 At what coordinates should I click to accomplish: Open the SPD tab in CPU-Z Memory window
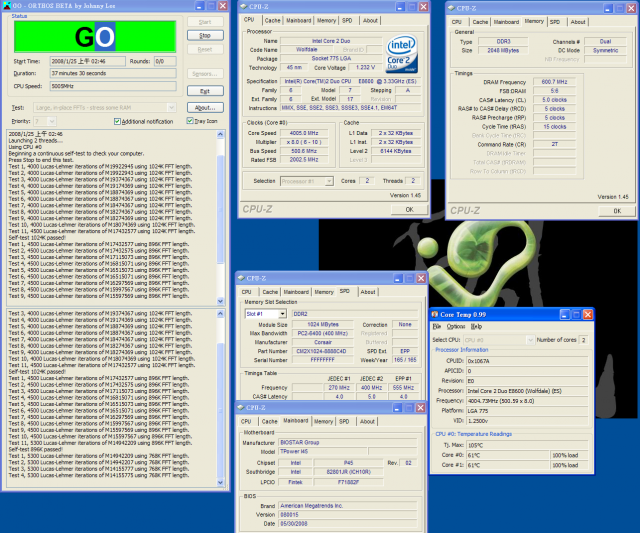555,22
